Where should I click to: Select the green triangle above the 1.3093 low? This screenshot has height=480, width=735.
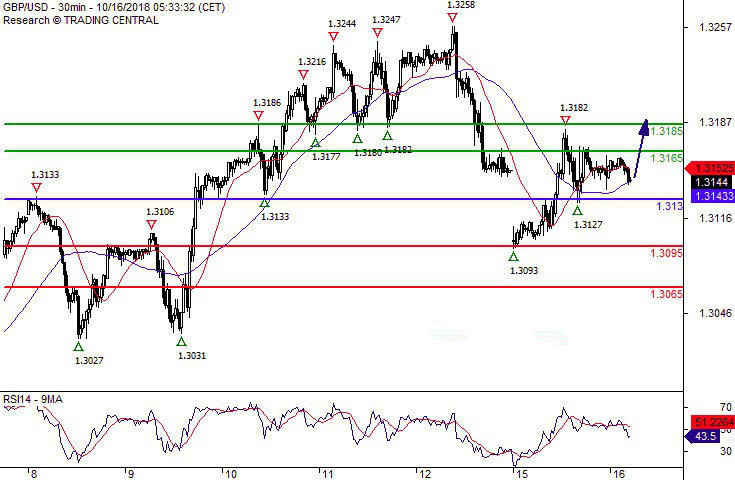click(514, 257)
